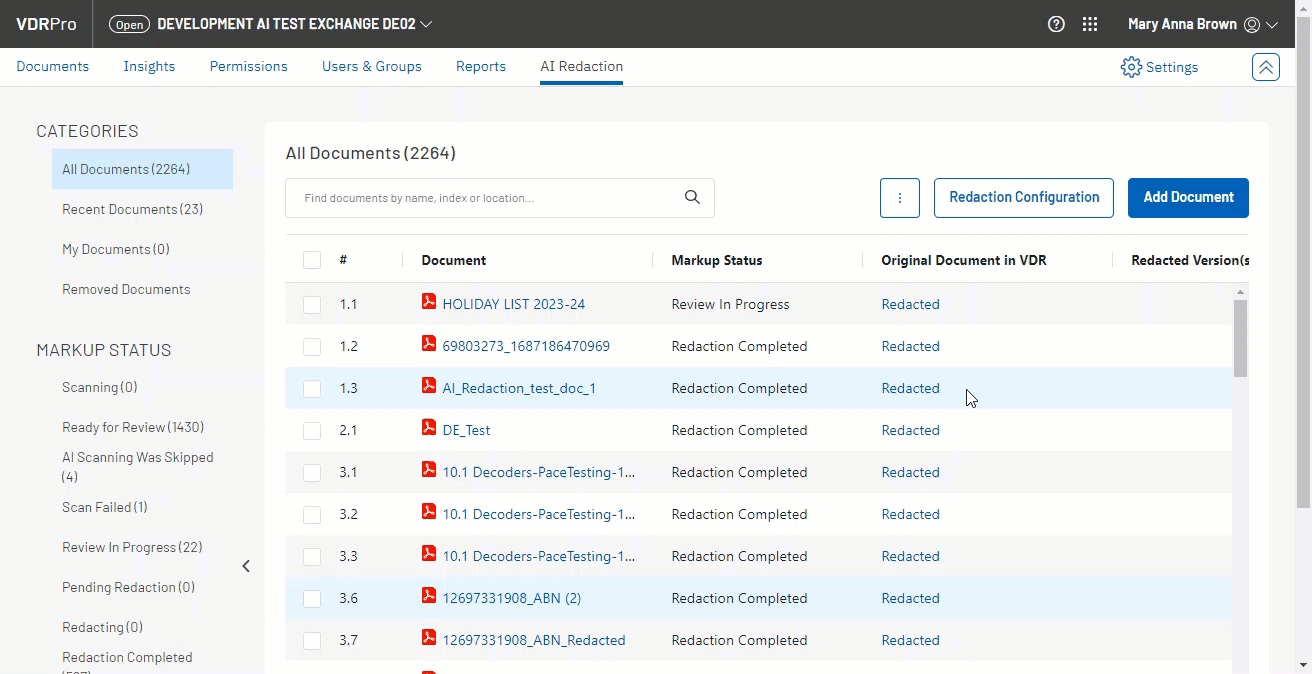Open the Documents tab
This screenshot has width=1312, height=674.
52,66
